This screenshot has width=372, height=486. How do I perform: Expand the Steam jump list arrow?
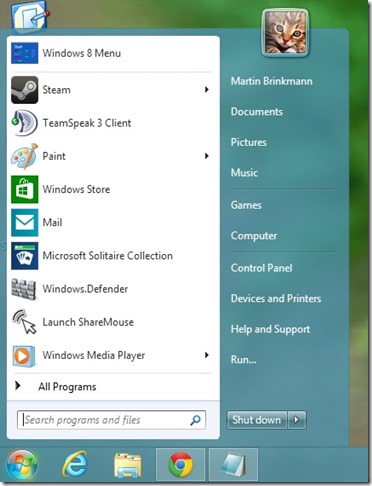point(207,89)
